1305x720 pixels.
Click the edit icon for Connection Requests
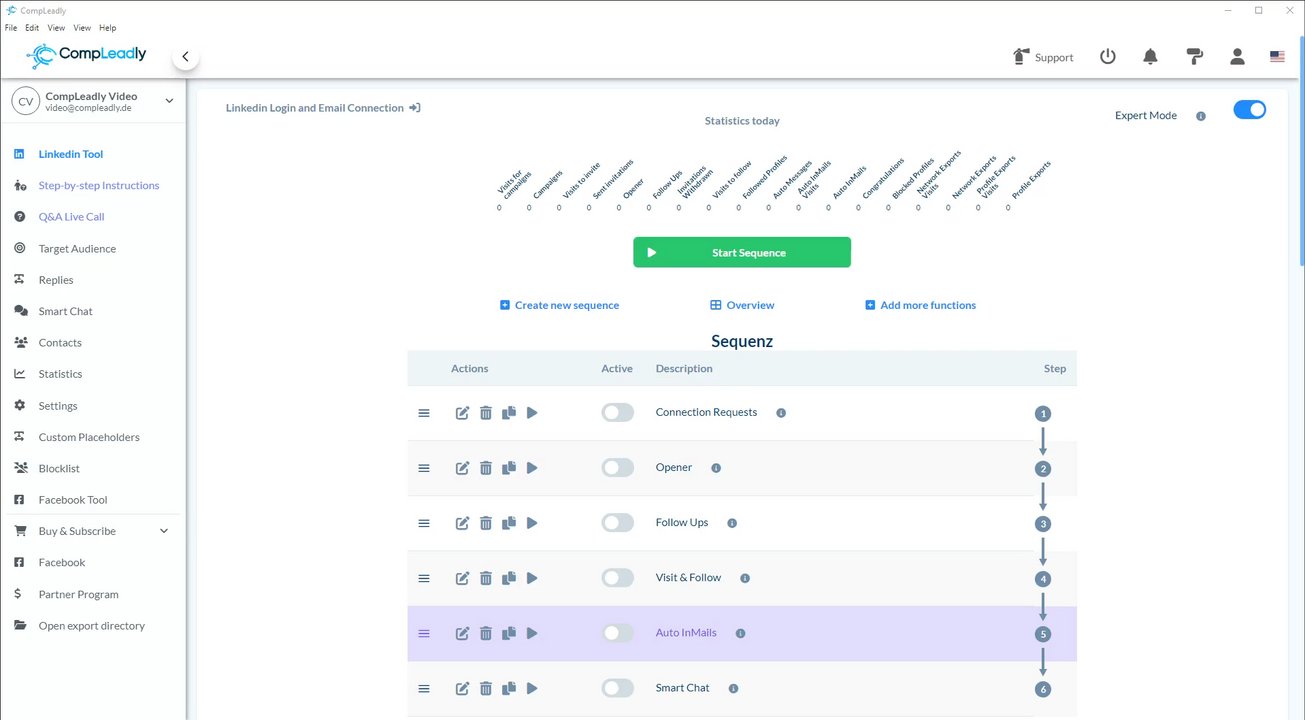point(462,413)
